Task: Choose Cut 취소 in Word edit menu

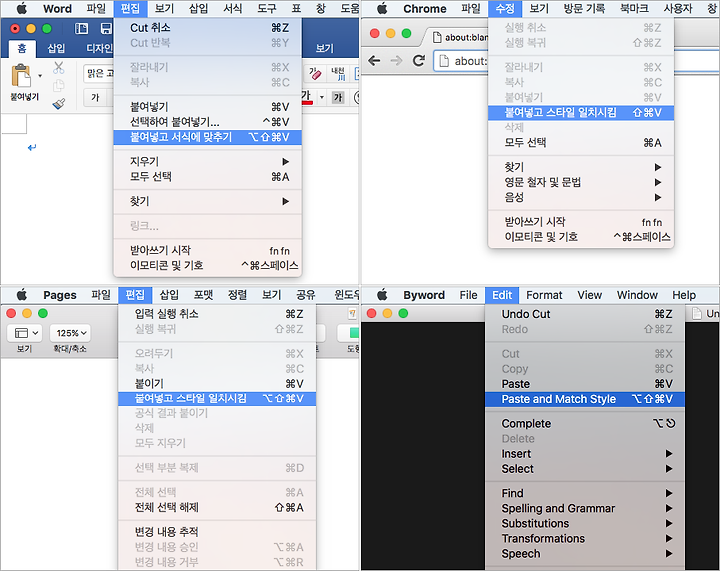Action: [x=208, y=28]
